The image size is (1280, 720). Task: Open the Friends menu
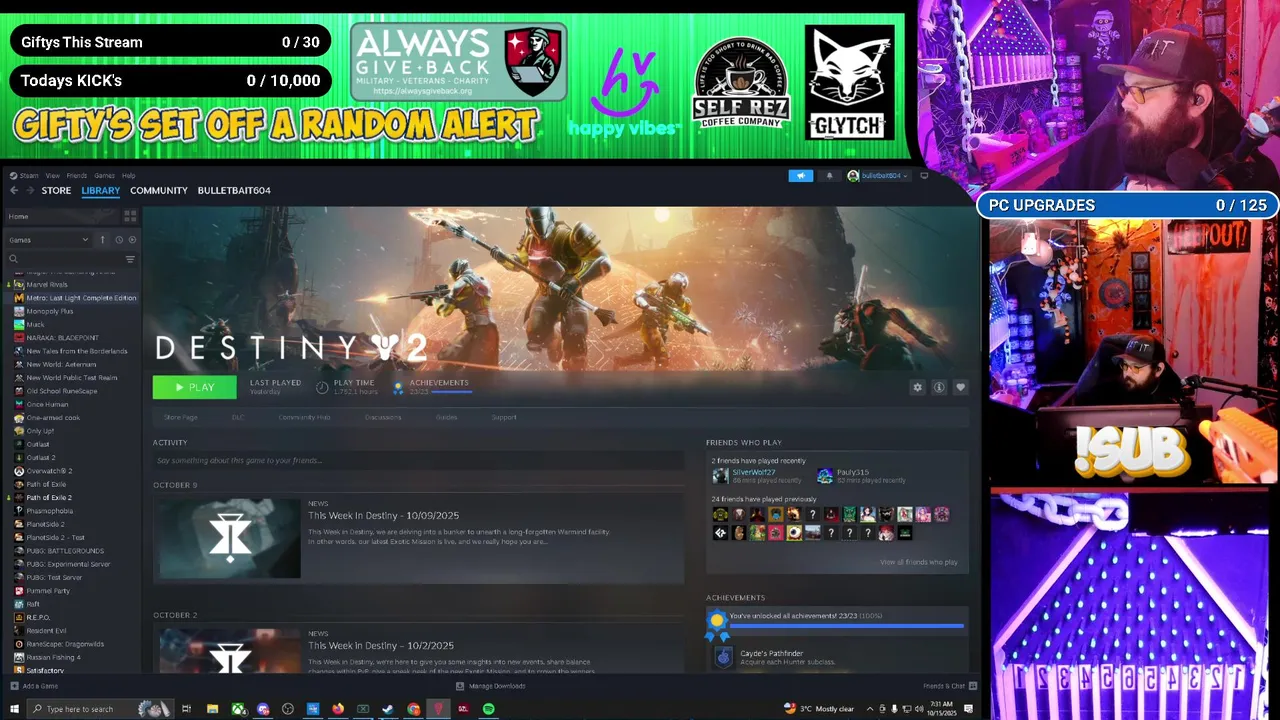click(x=77, y=176)
